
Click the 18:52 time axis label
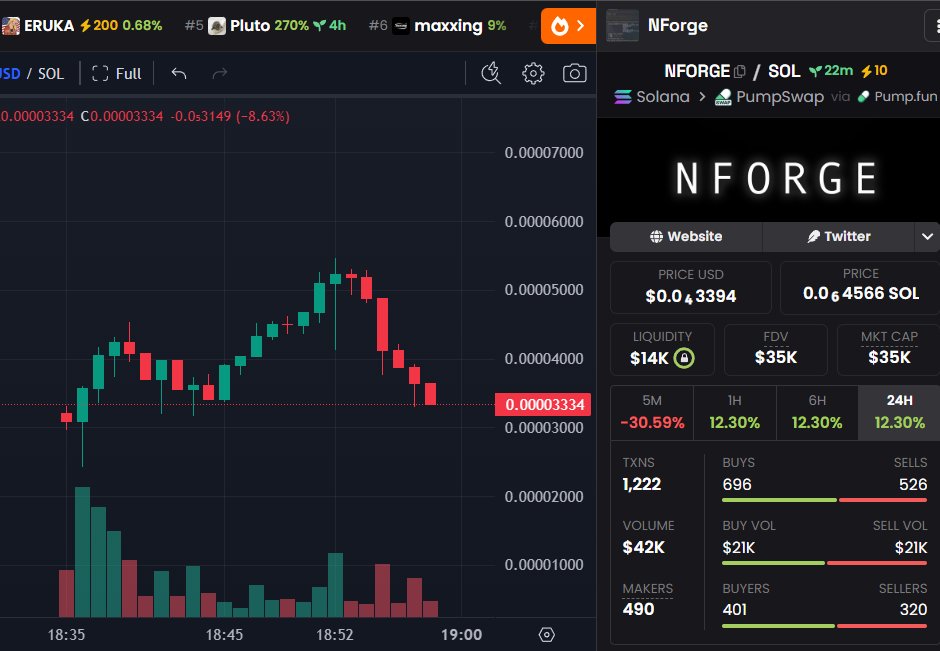[x=335, y=634]
